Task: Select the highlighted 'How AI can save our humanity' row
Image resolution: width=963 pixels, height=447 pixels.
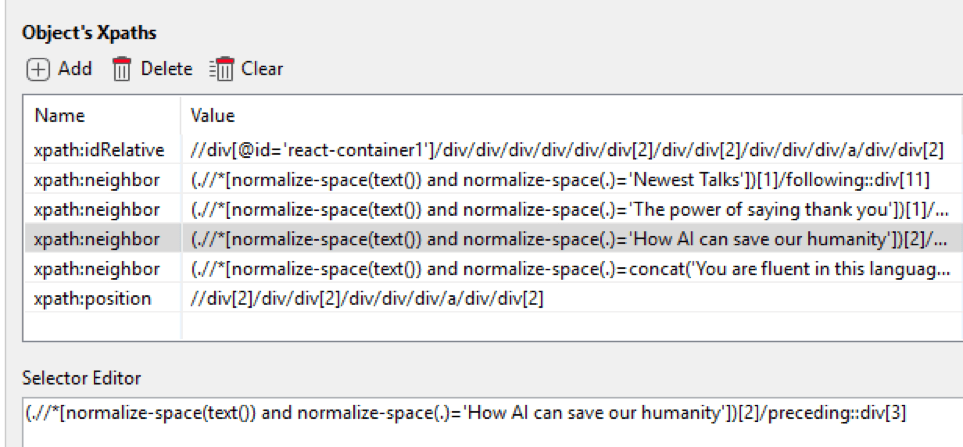Action: pyautogui.click(x=493, y=239)
